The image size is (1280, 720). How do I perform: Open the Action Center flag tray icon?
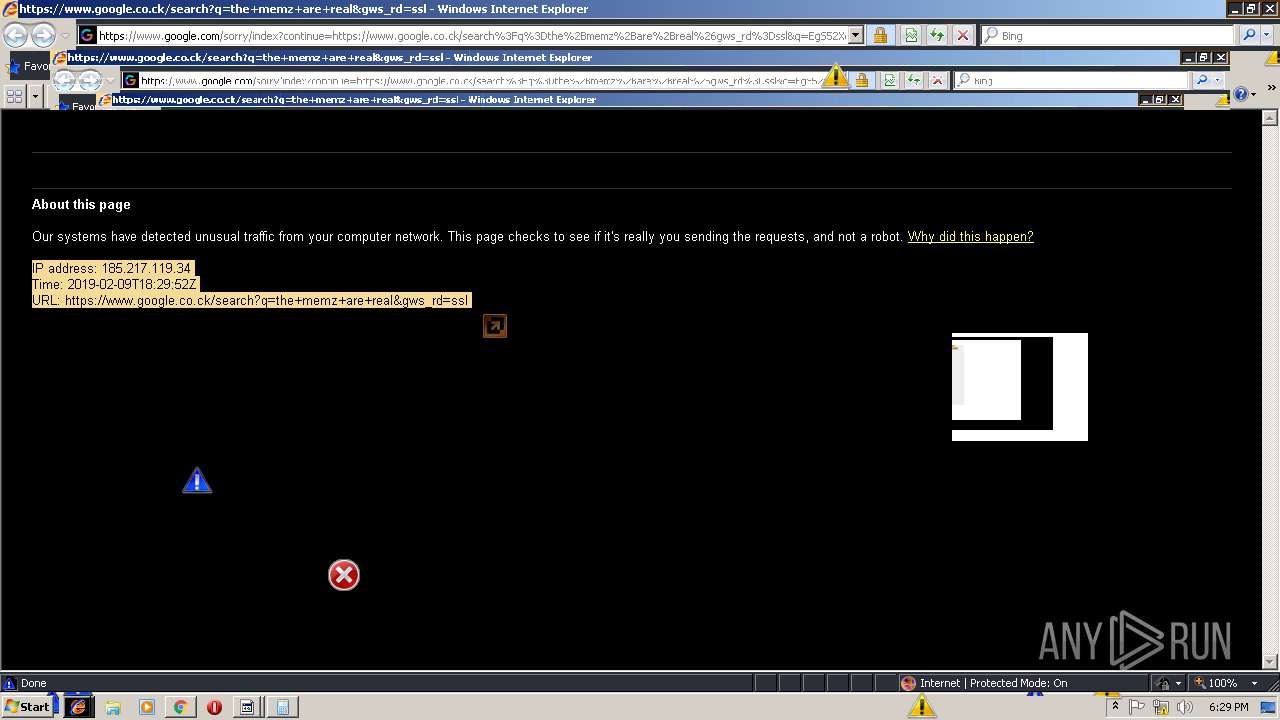[1138, 707]
